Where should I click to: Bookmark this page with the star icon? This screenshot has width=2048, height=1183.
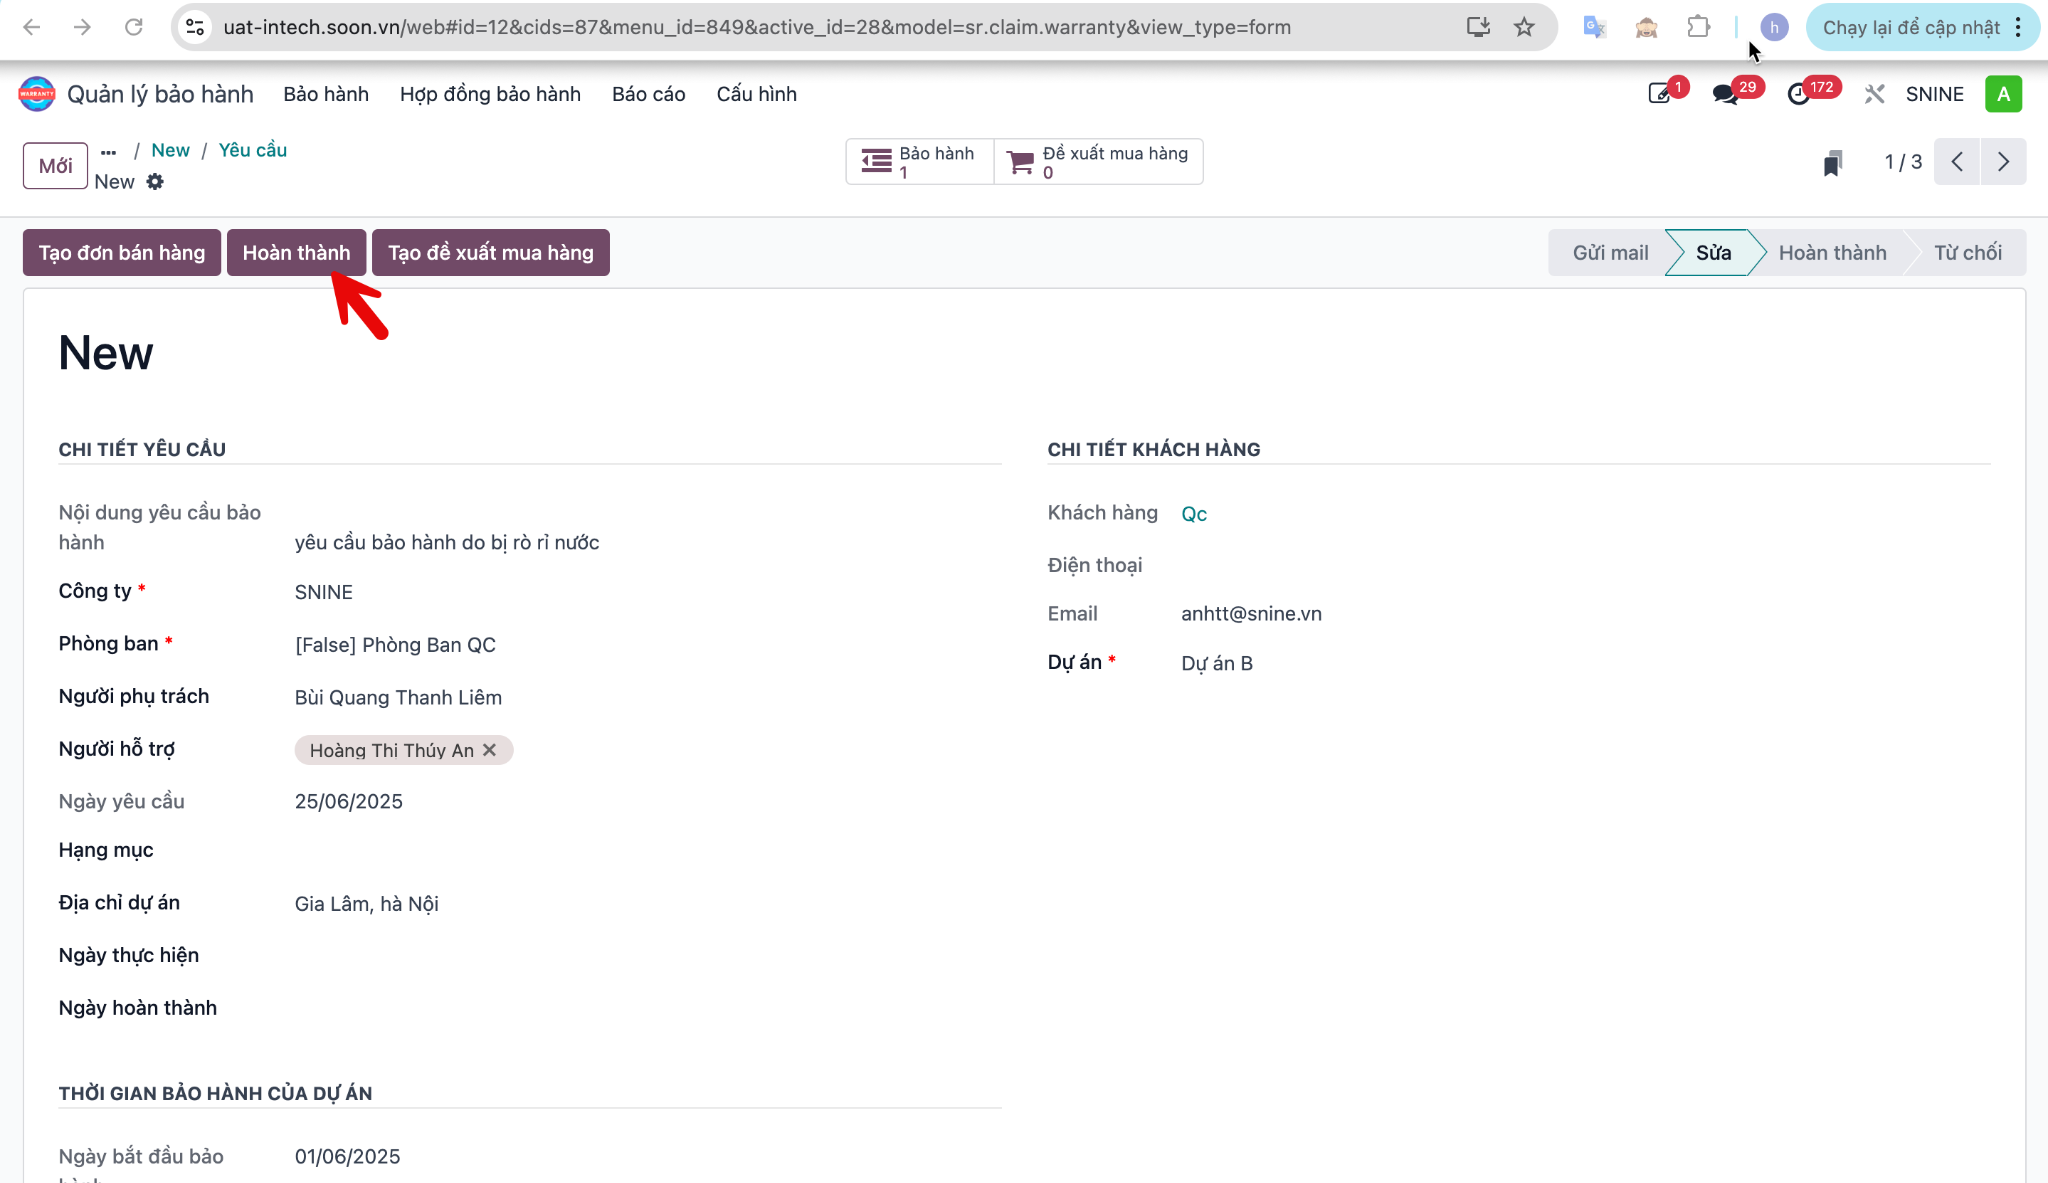click(1524, 27)
